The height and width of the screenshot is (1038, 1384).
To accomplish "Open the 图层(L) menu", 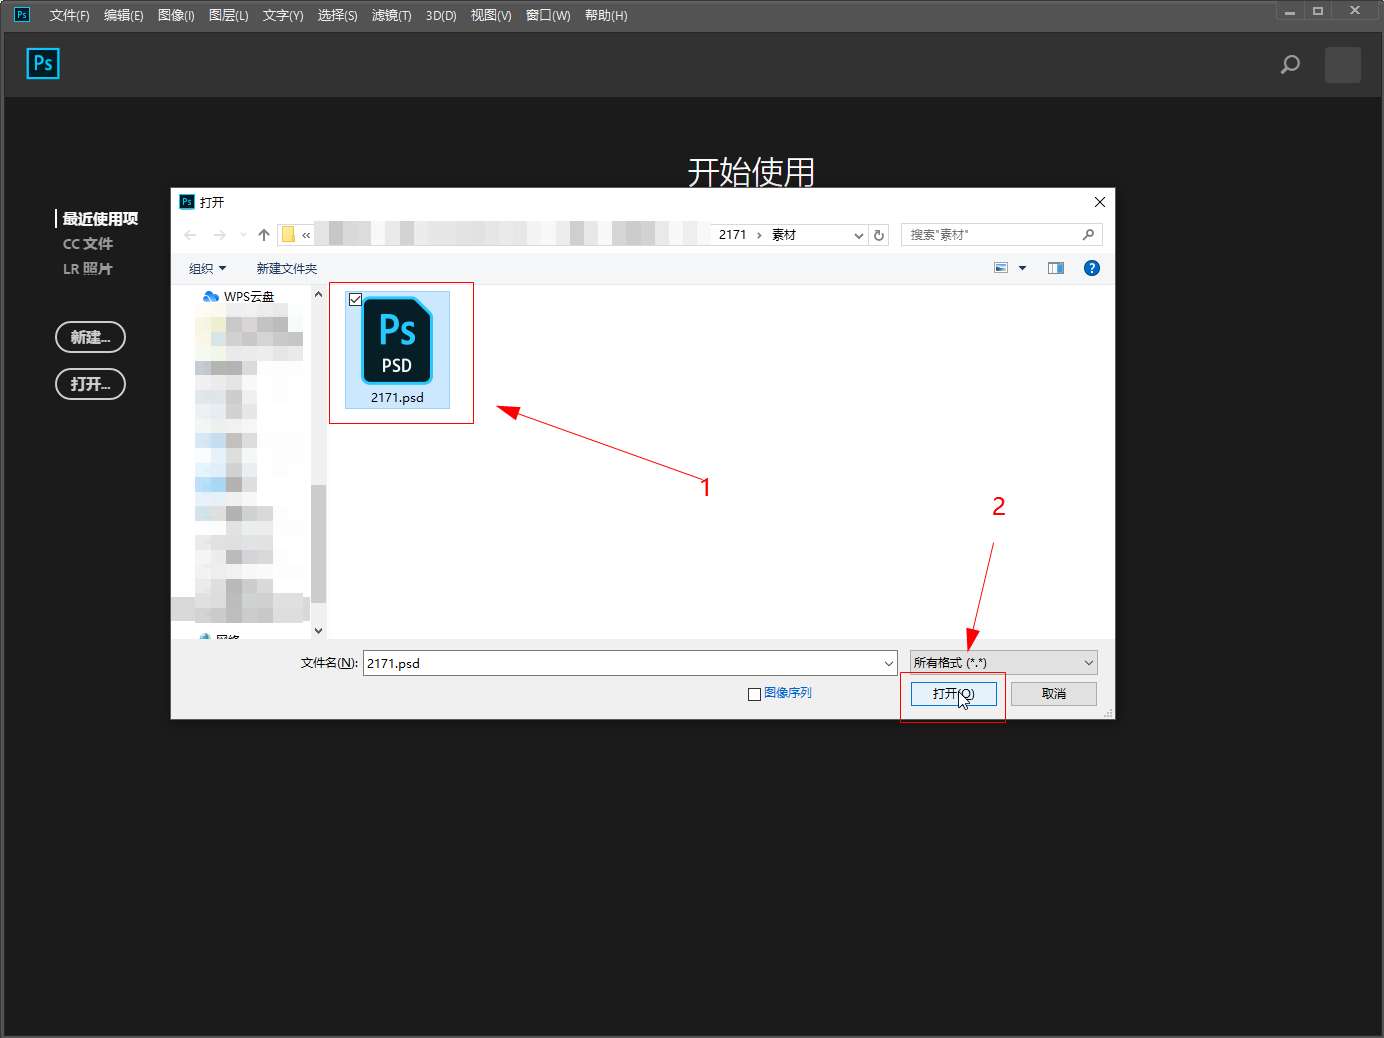I will coord(228,15).
